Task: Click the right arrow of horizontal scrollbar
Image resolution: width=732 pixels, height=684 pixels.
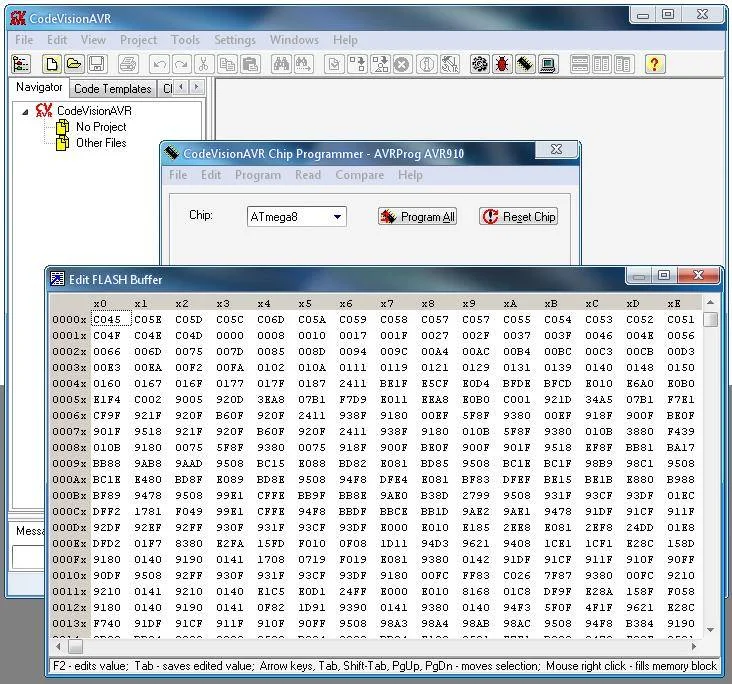Action: (694, 647)
